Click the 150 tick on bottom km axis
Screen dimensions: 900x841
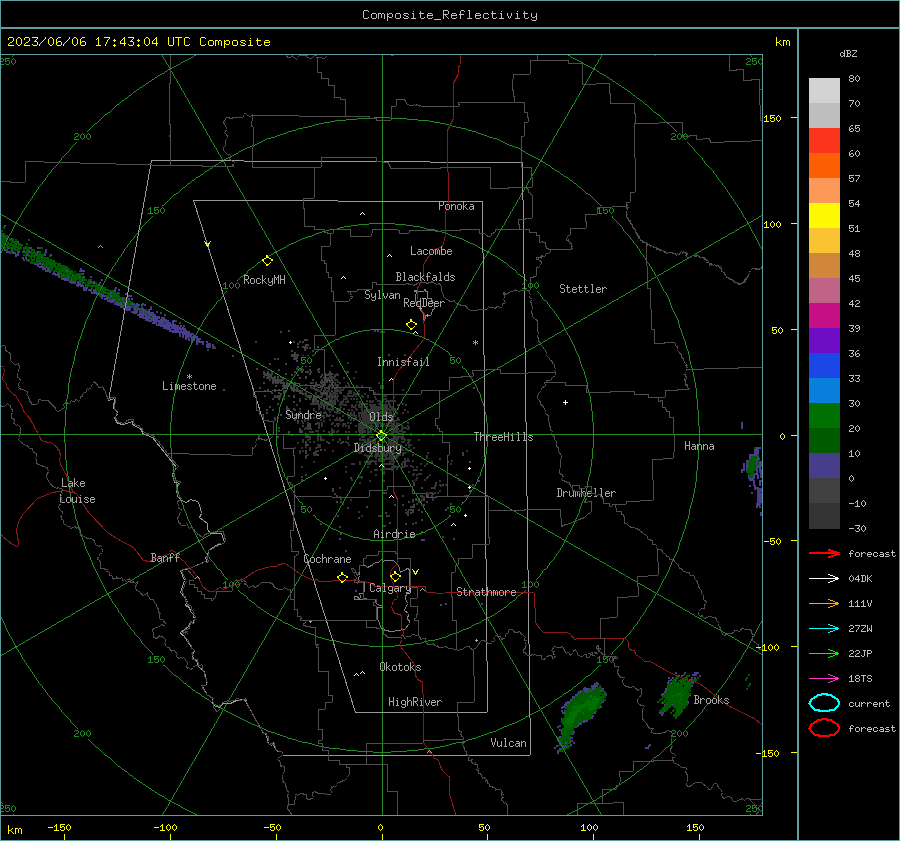tap(695, 827)
